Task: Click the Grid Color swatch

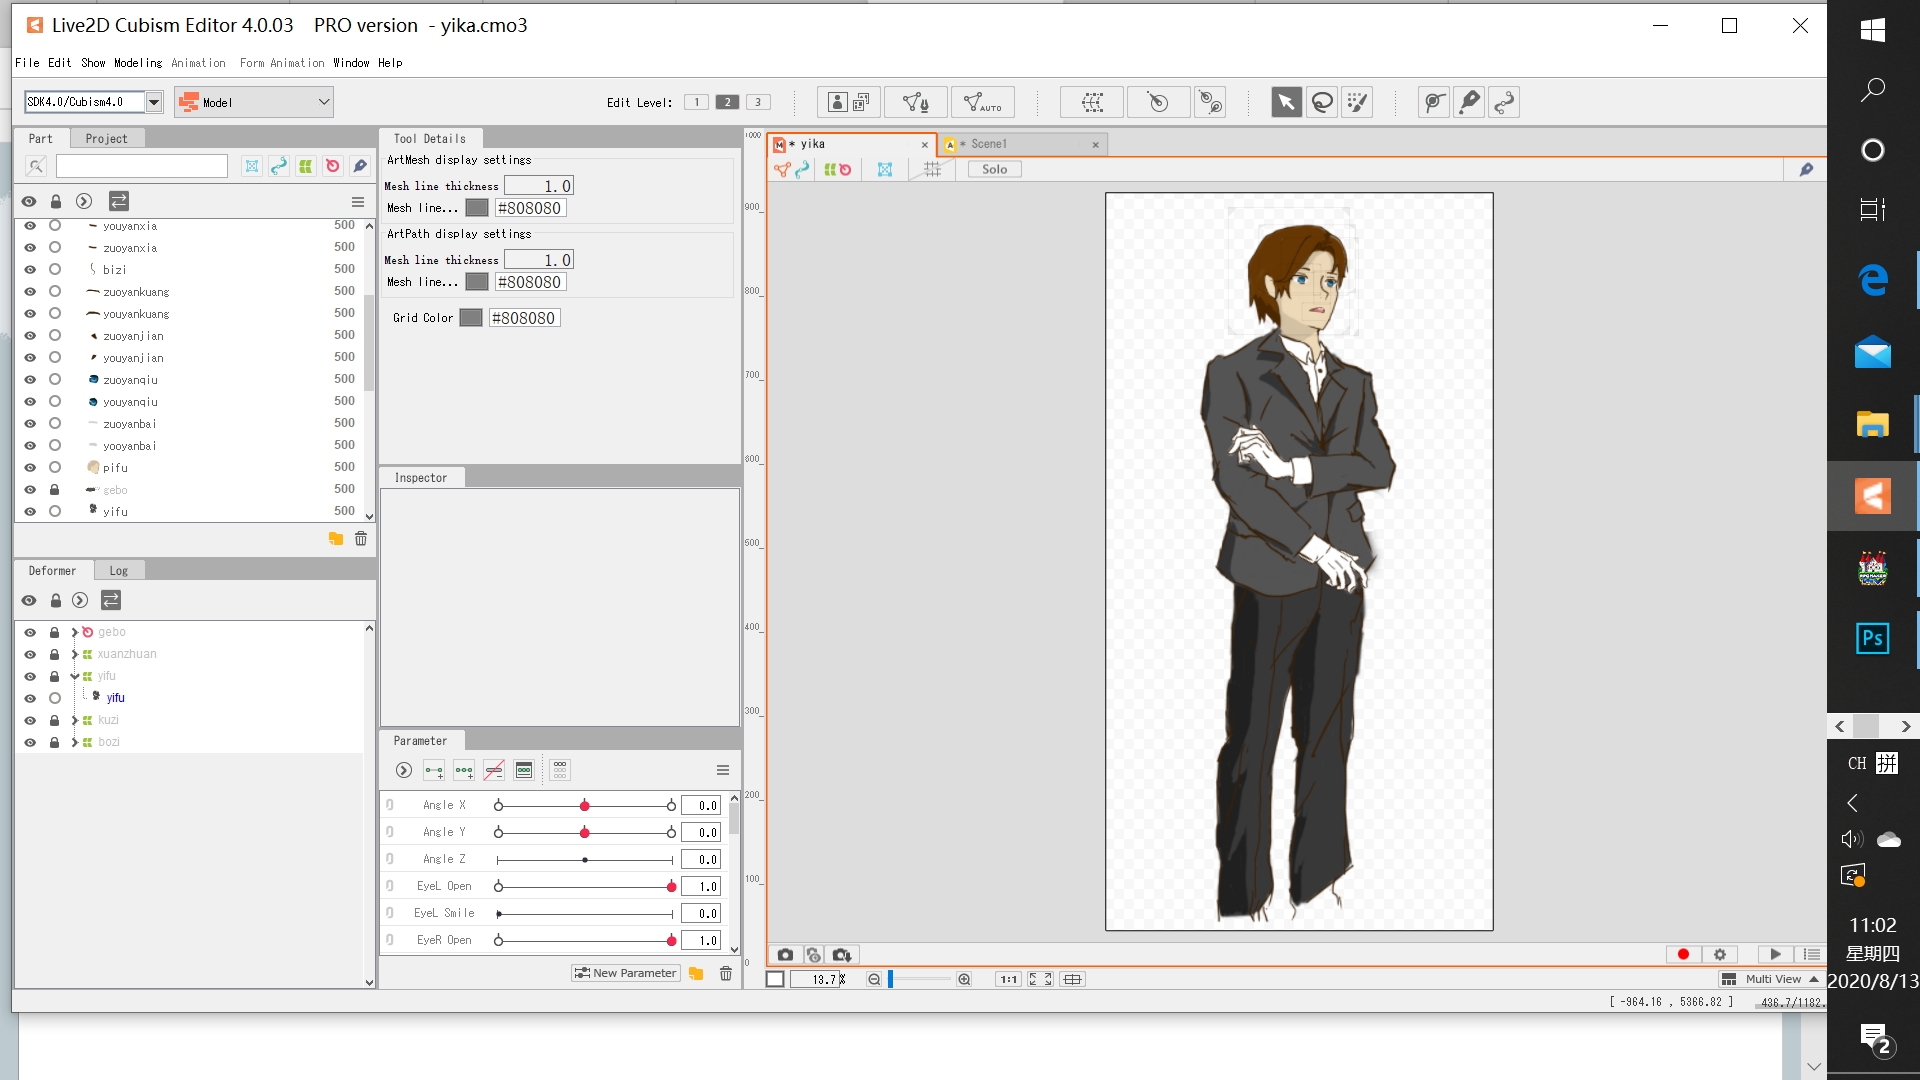Action: click(x=471, y=318)
